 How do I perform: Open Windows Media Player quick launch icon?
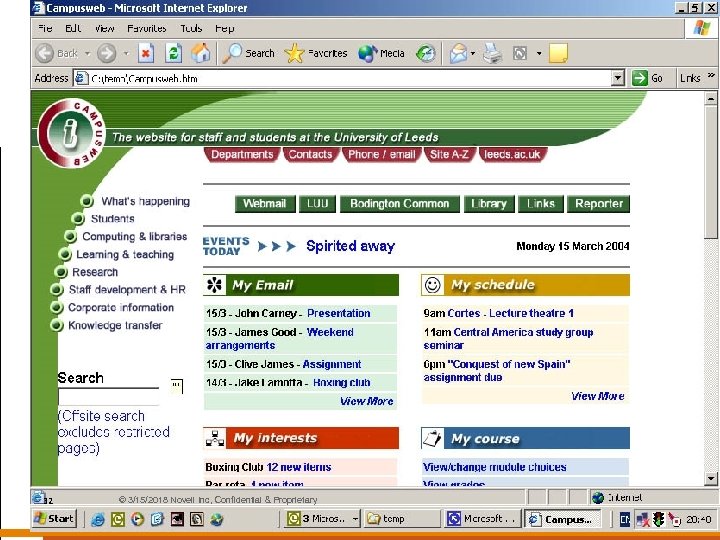(137, 519)
